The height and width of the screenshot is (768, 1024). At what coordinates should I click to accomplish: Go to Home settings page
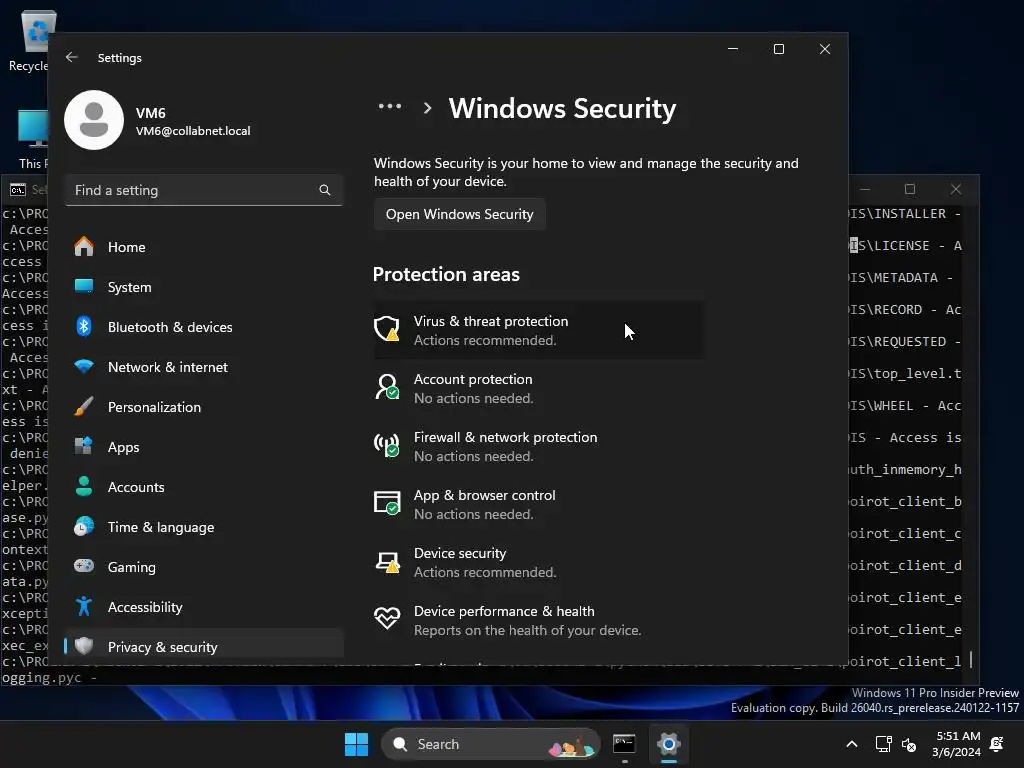click(204, 247)
